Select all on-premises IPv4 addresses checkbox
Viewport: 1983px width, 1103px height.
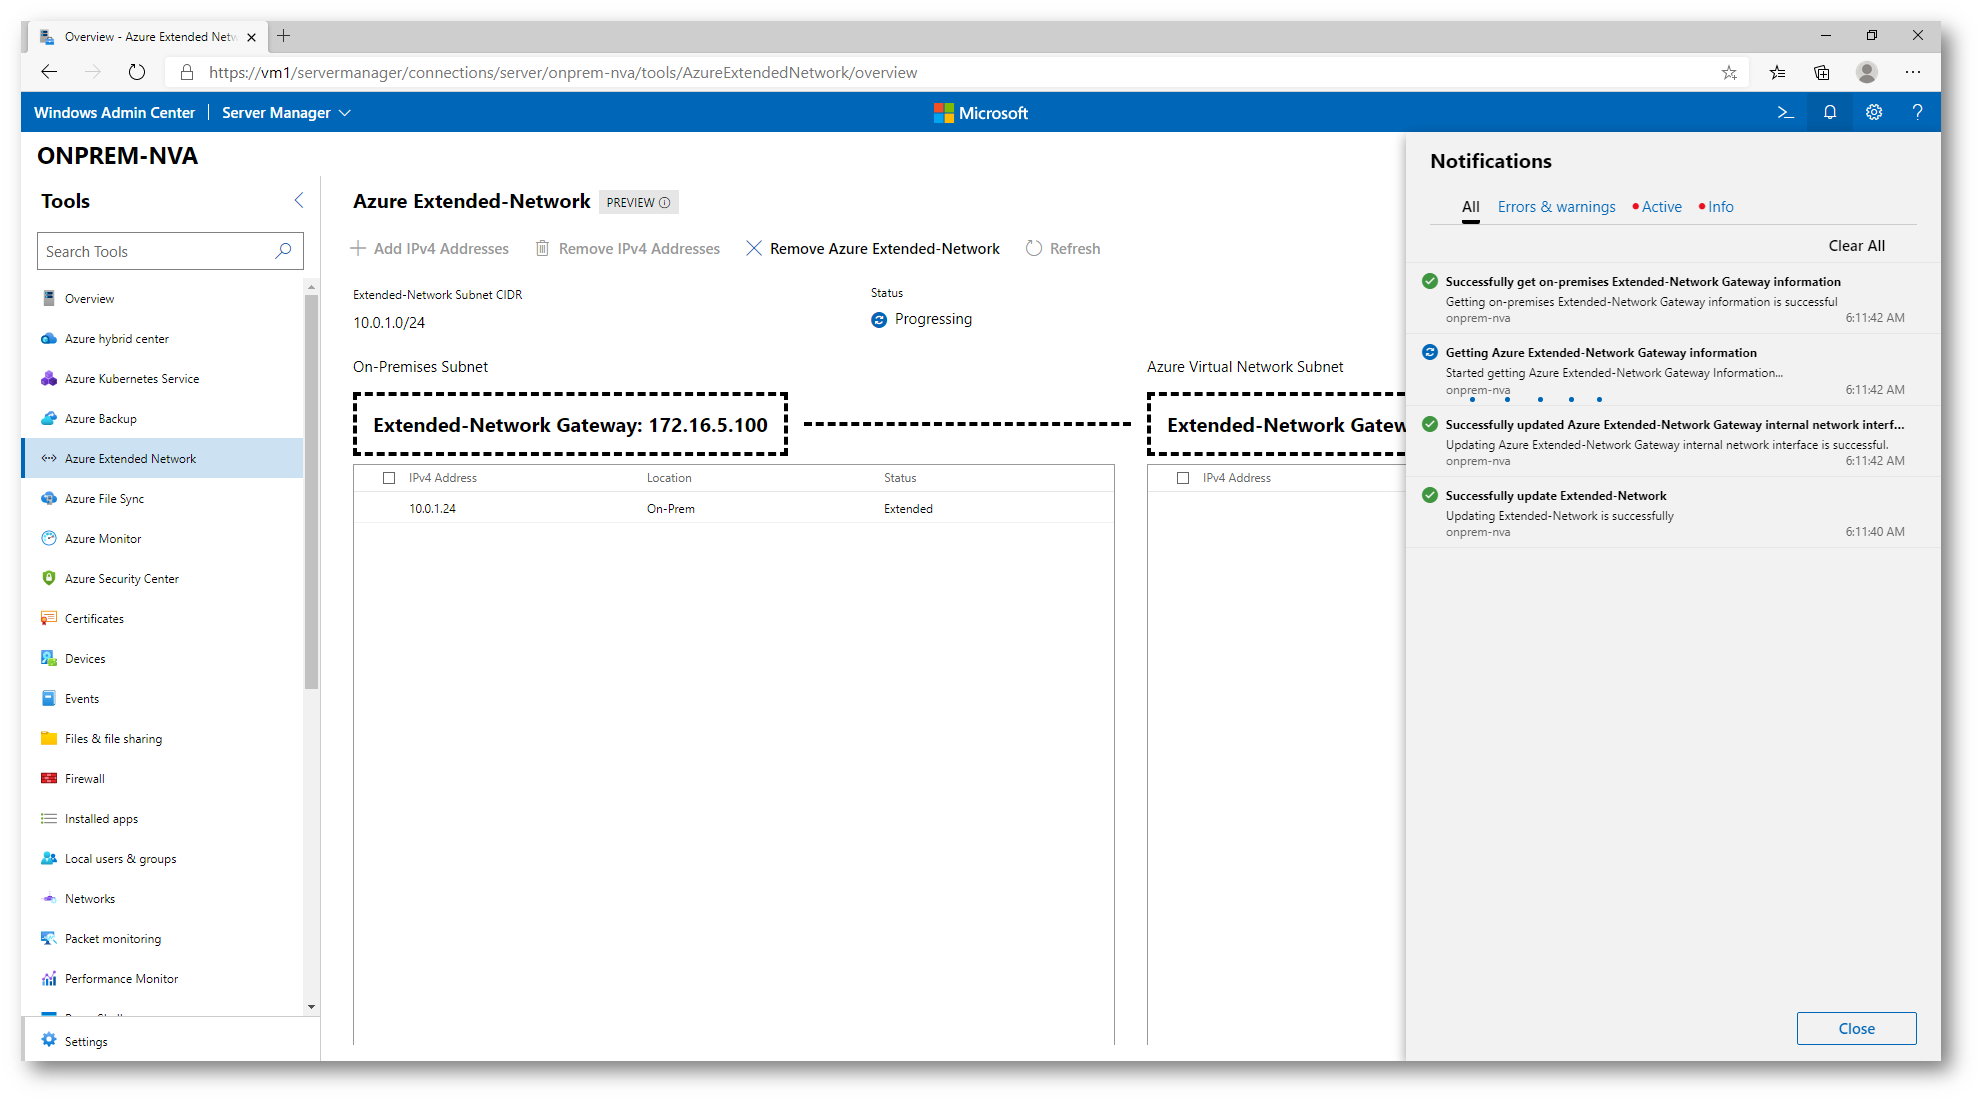coord(389,478)
